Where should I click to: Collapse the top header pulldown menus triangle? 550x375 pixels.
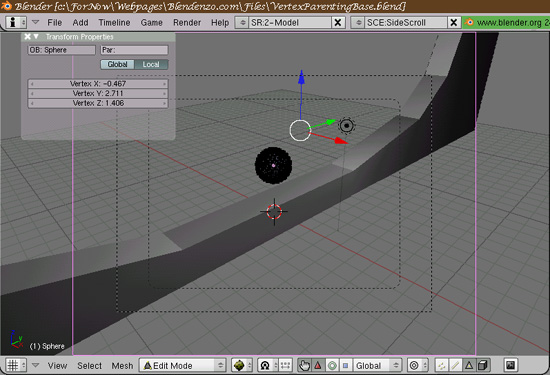pos(35,22)
